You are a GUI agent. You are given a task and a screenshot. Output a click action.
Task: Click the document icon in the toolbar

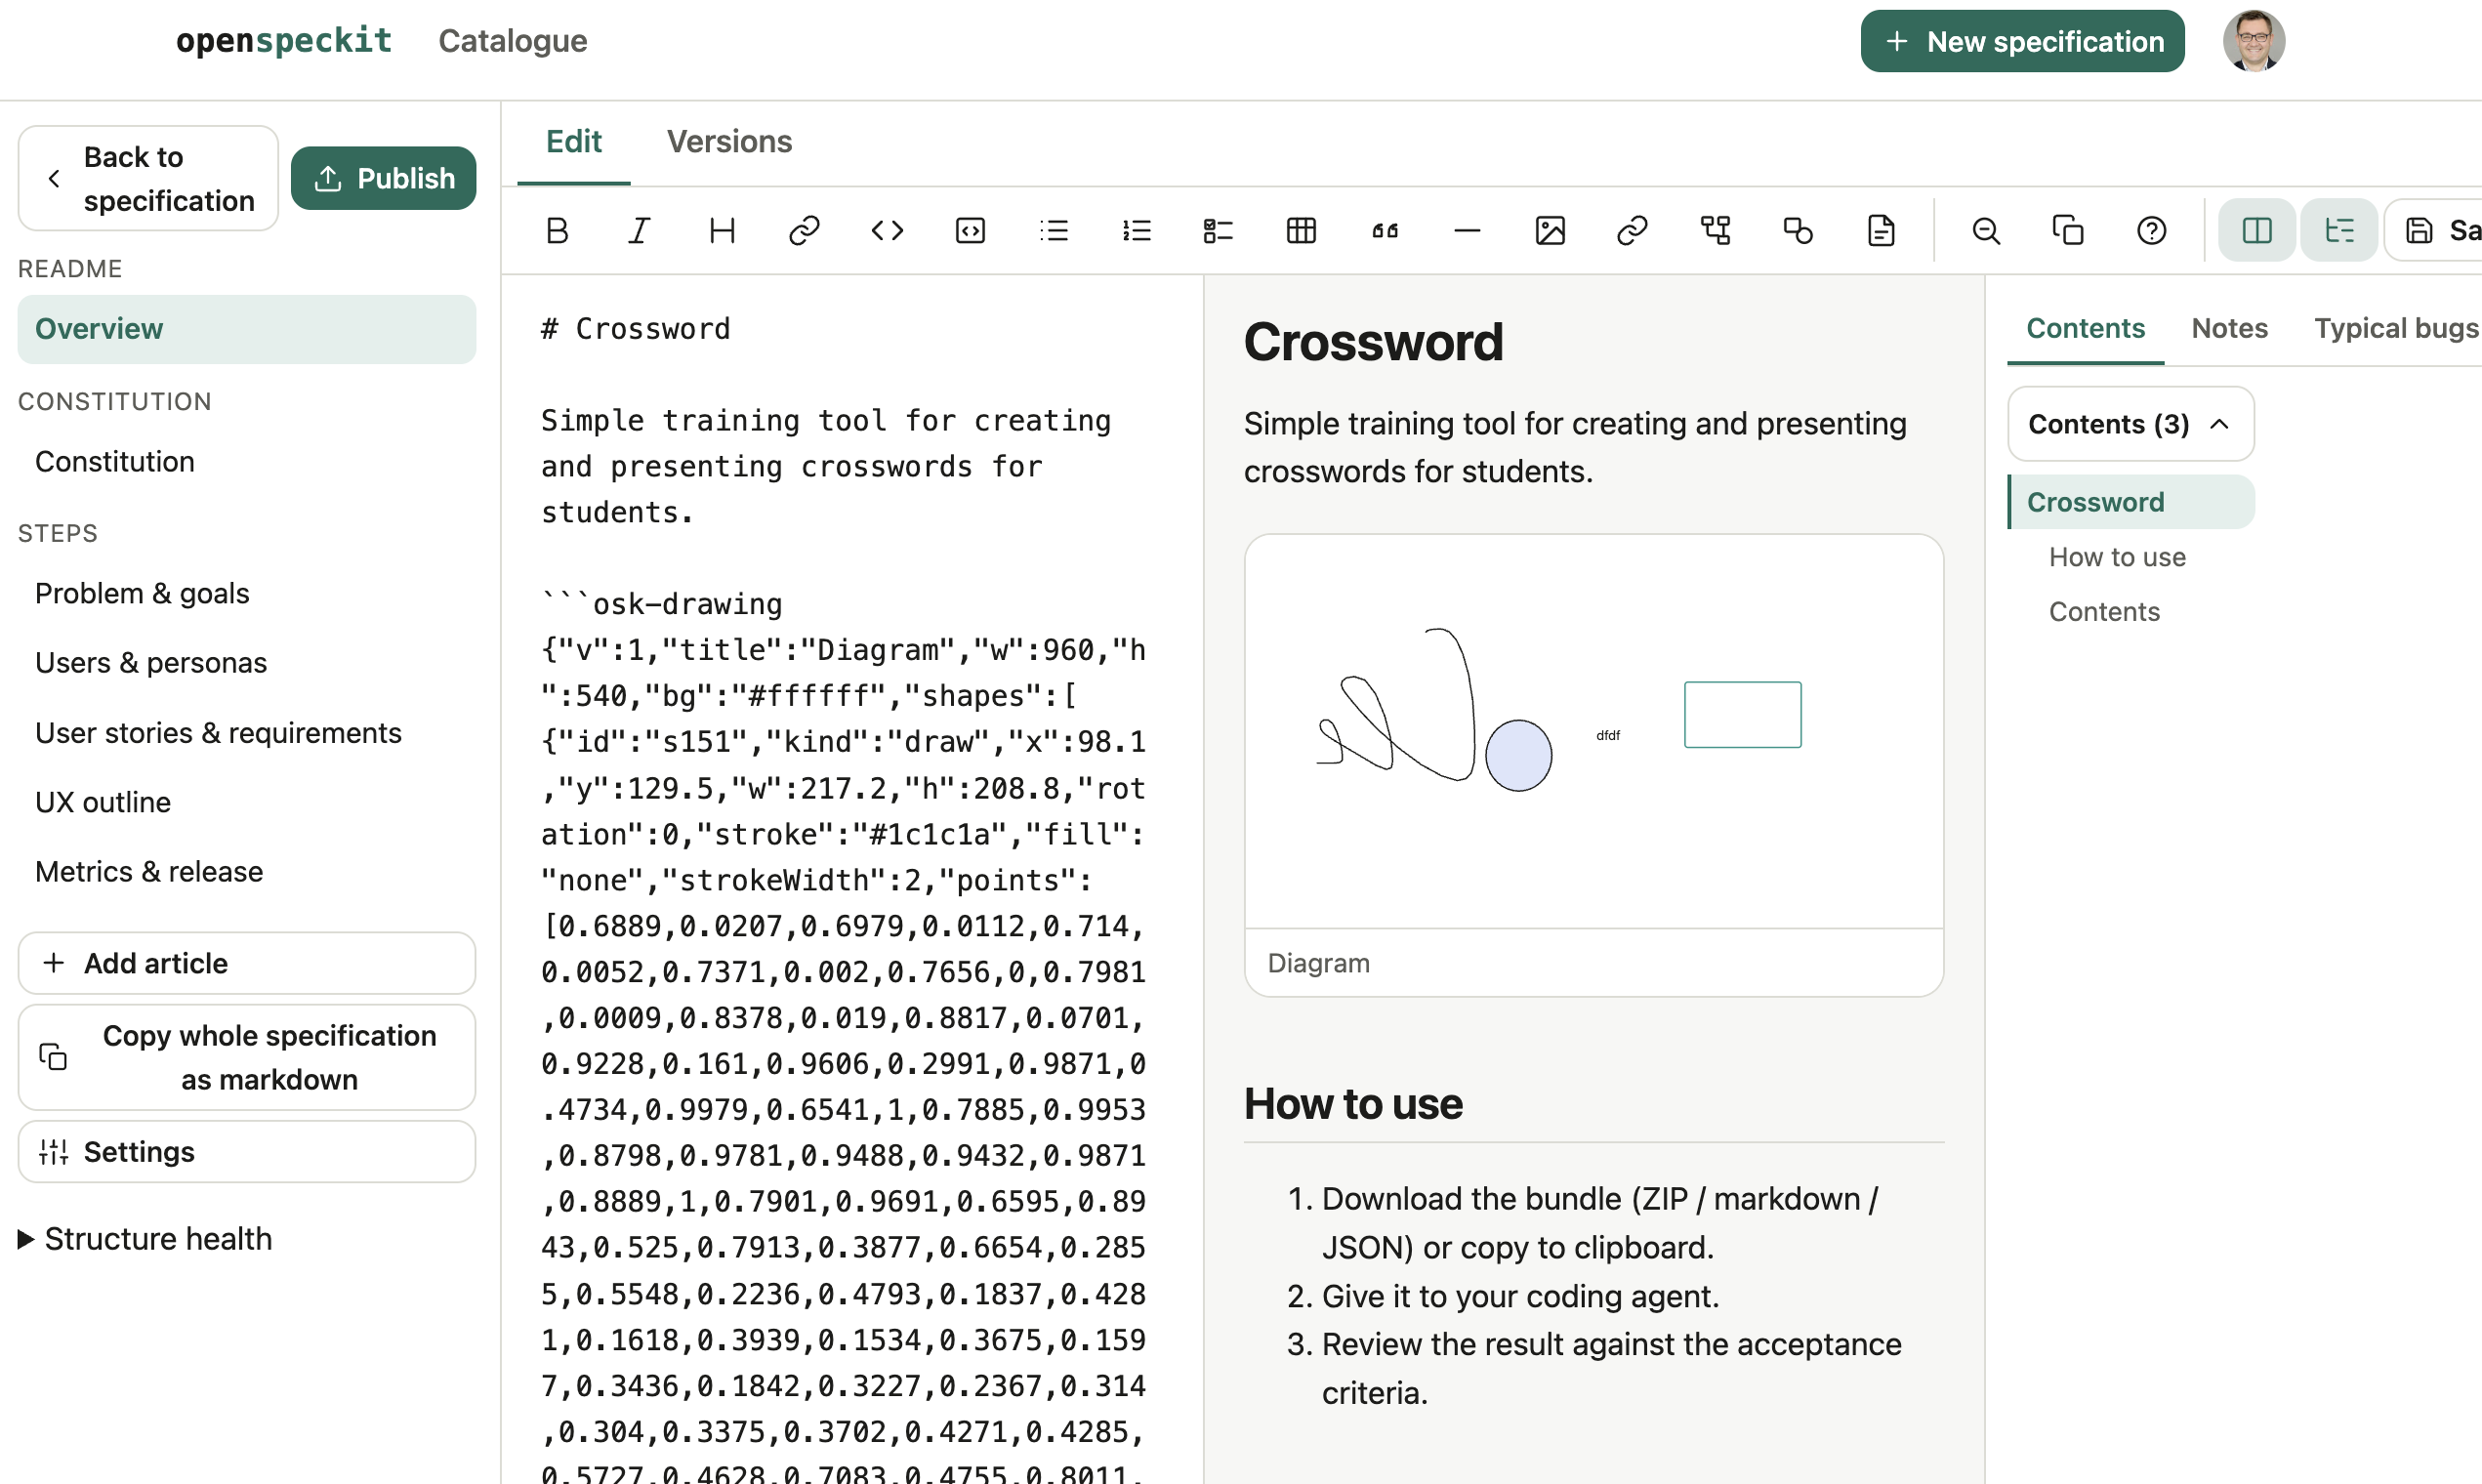1881,231
